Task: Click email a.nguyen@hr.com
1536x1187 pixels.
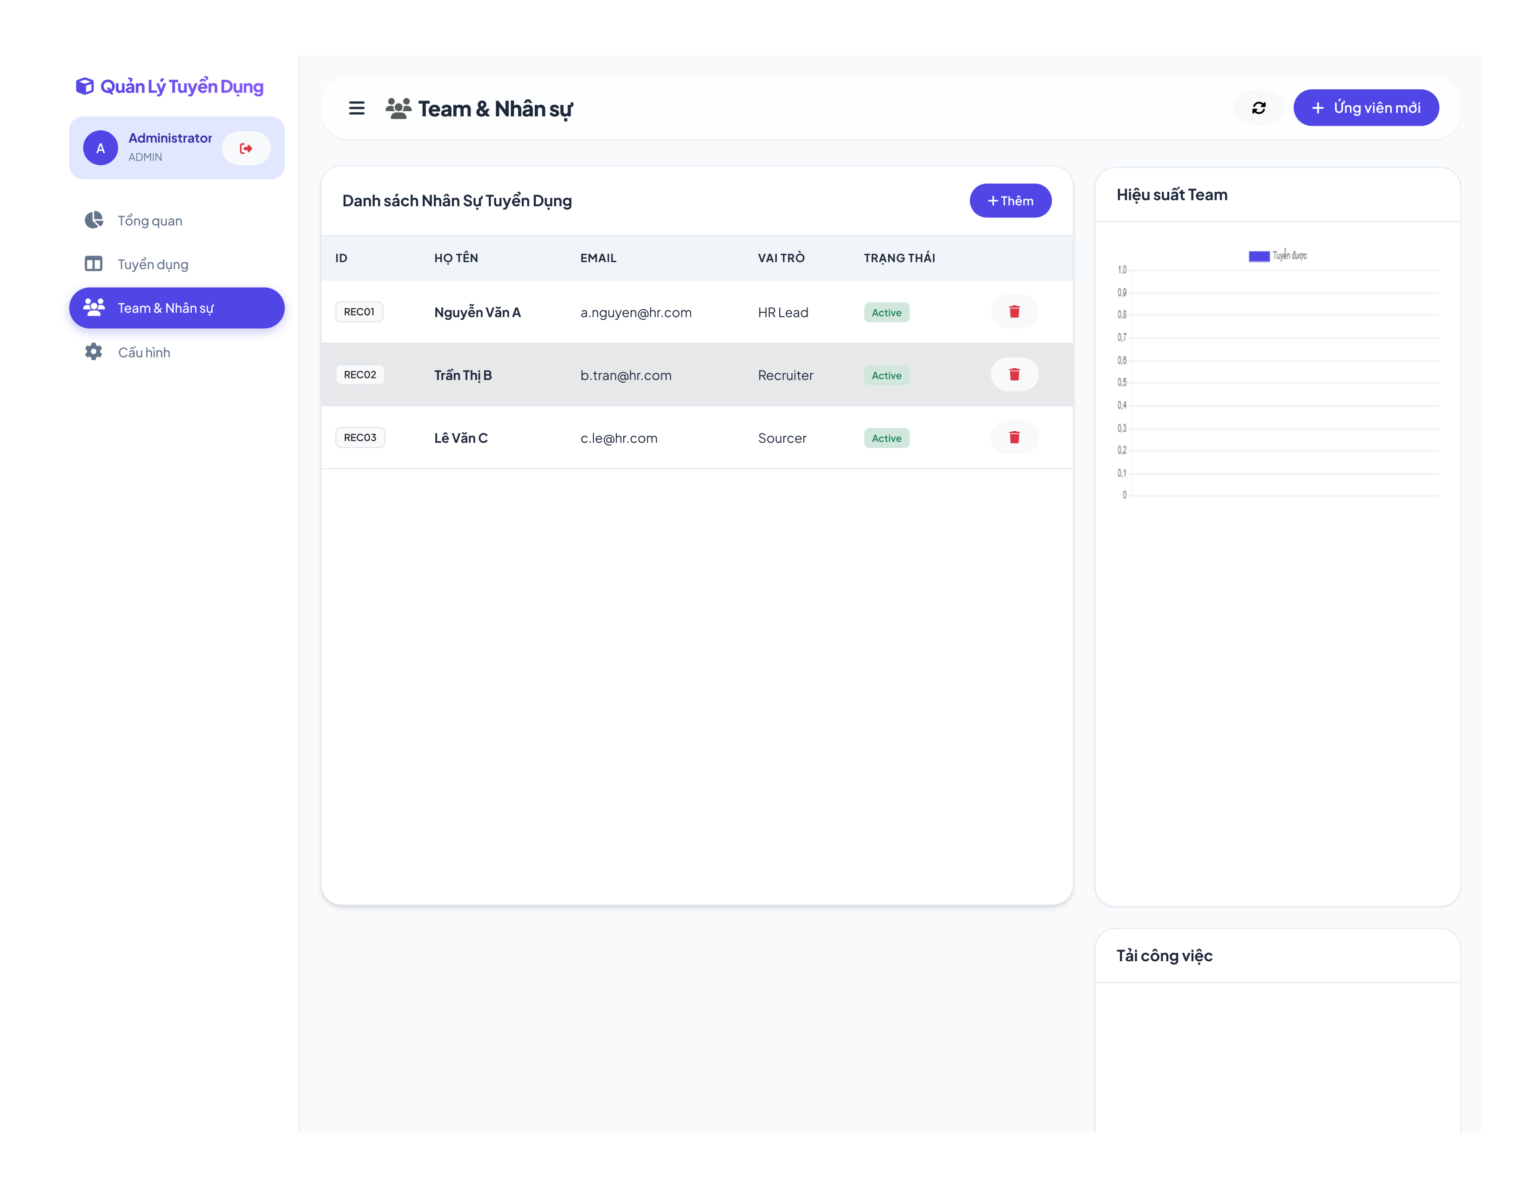Action: click(x=636, y=313)
